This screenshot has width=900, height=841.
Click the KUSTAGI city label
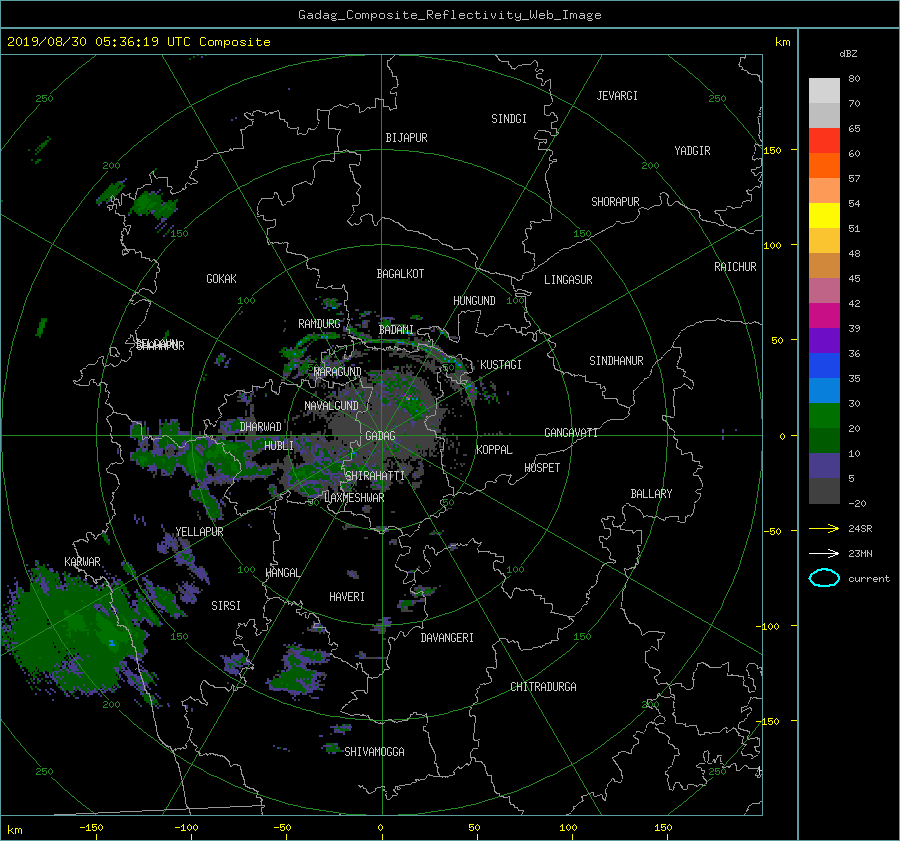coord(501,365)
